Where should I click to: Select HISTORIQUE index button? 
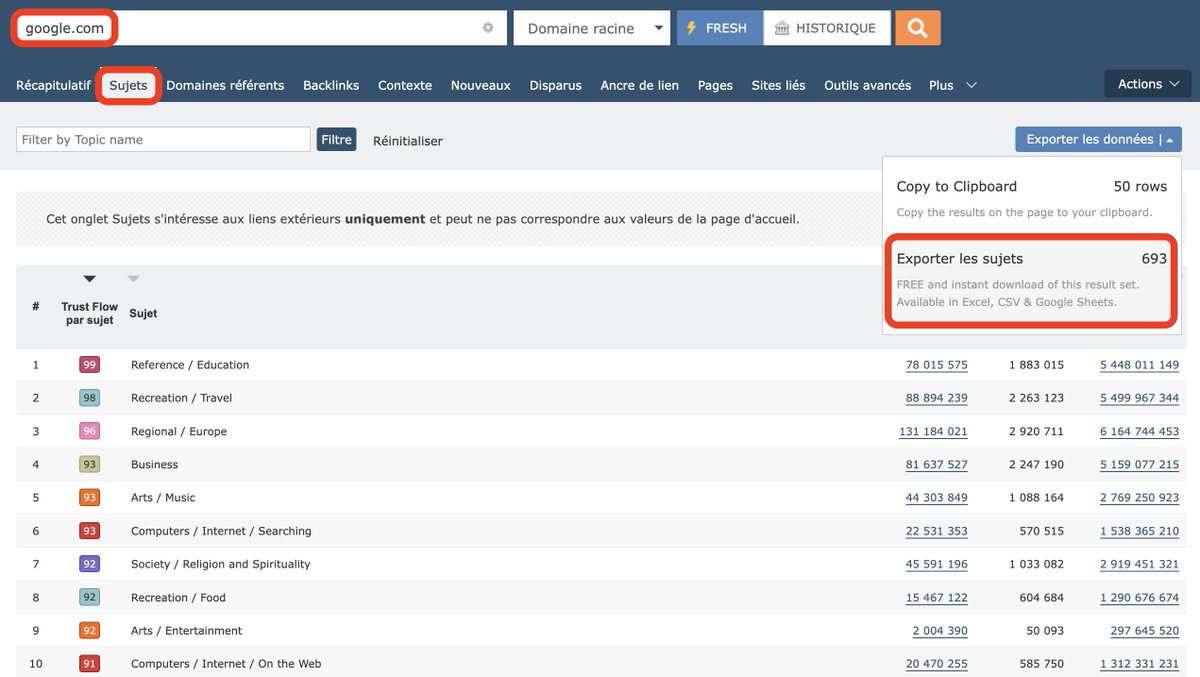pos(826,28)
